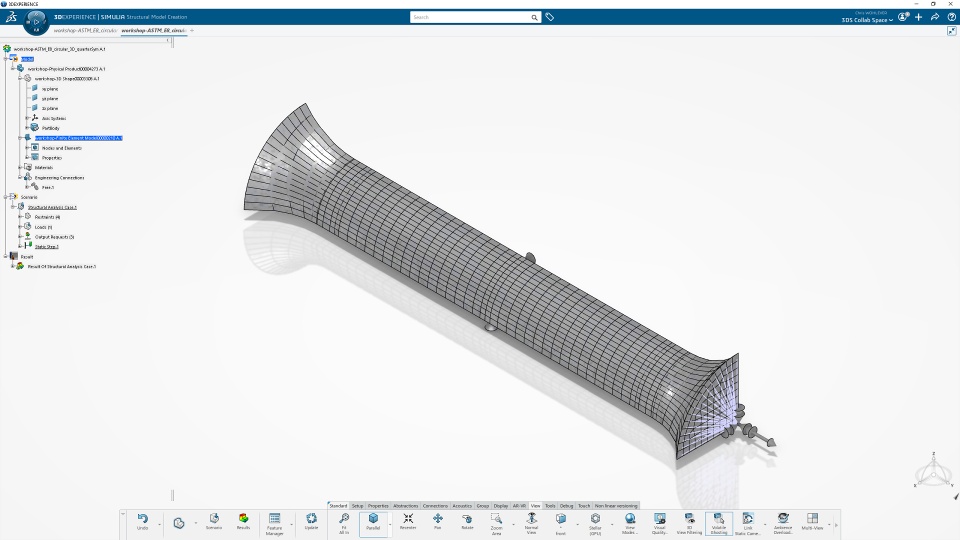The image size is (960, 540).
Task: Switch to the Tools tab
Action: pyautogui.click(x=550, y=506)
